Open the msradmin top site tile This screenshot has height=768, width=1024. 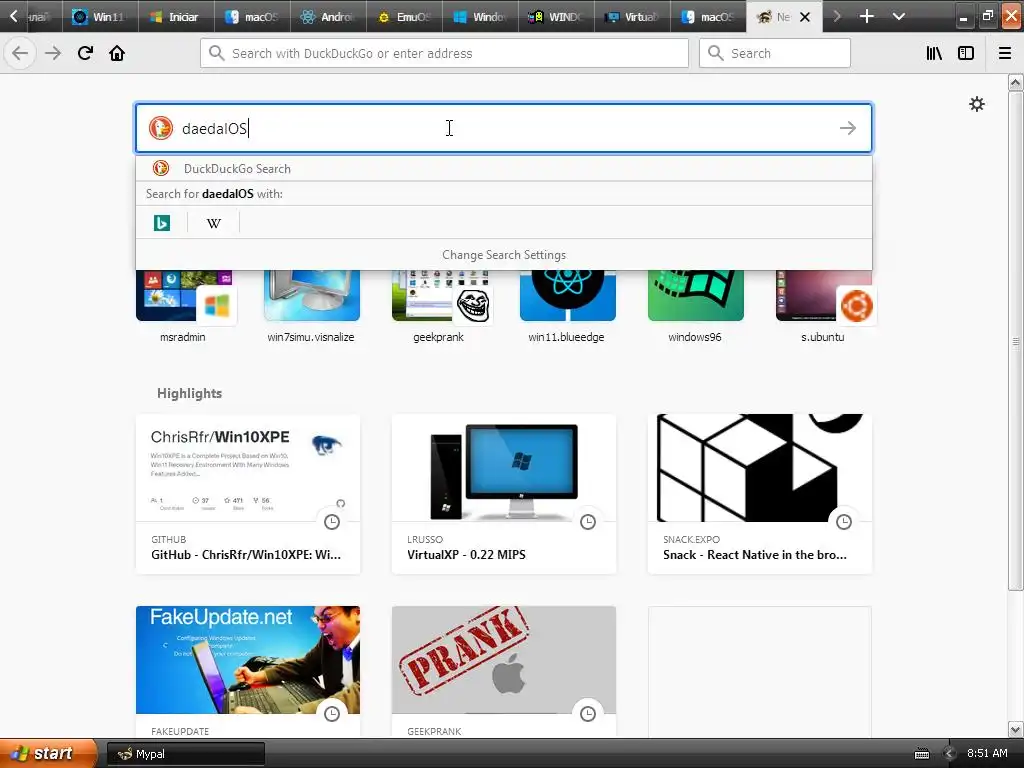(x=184, y=307)
